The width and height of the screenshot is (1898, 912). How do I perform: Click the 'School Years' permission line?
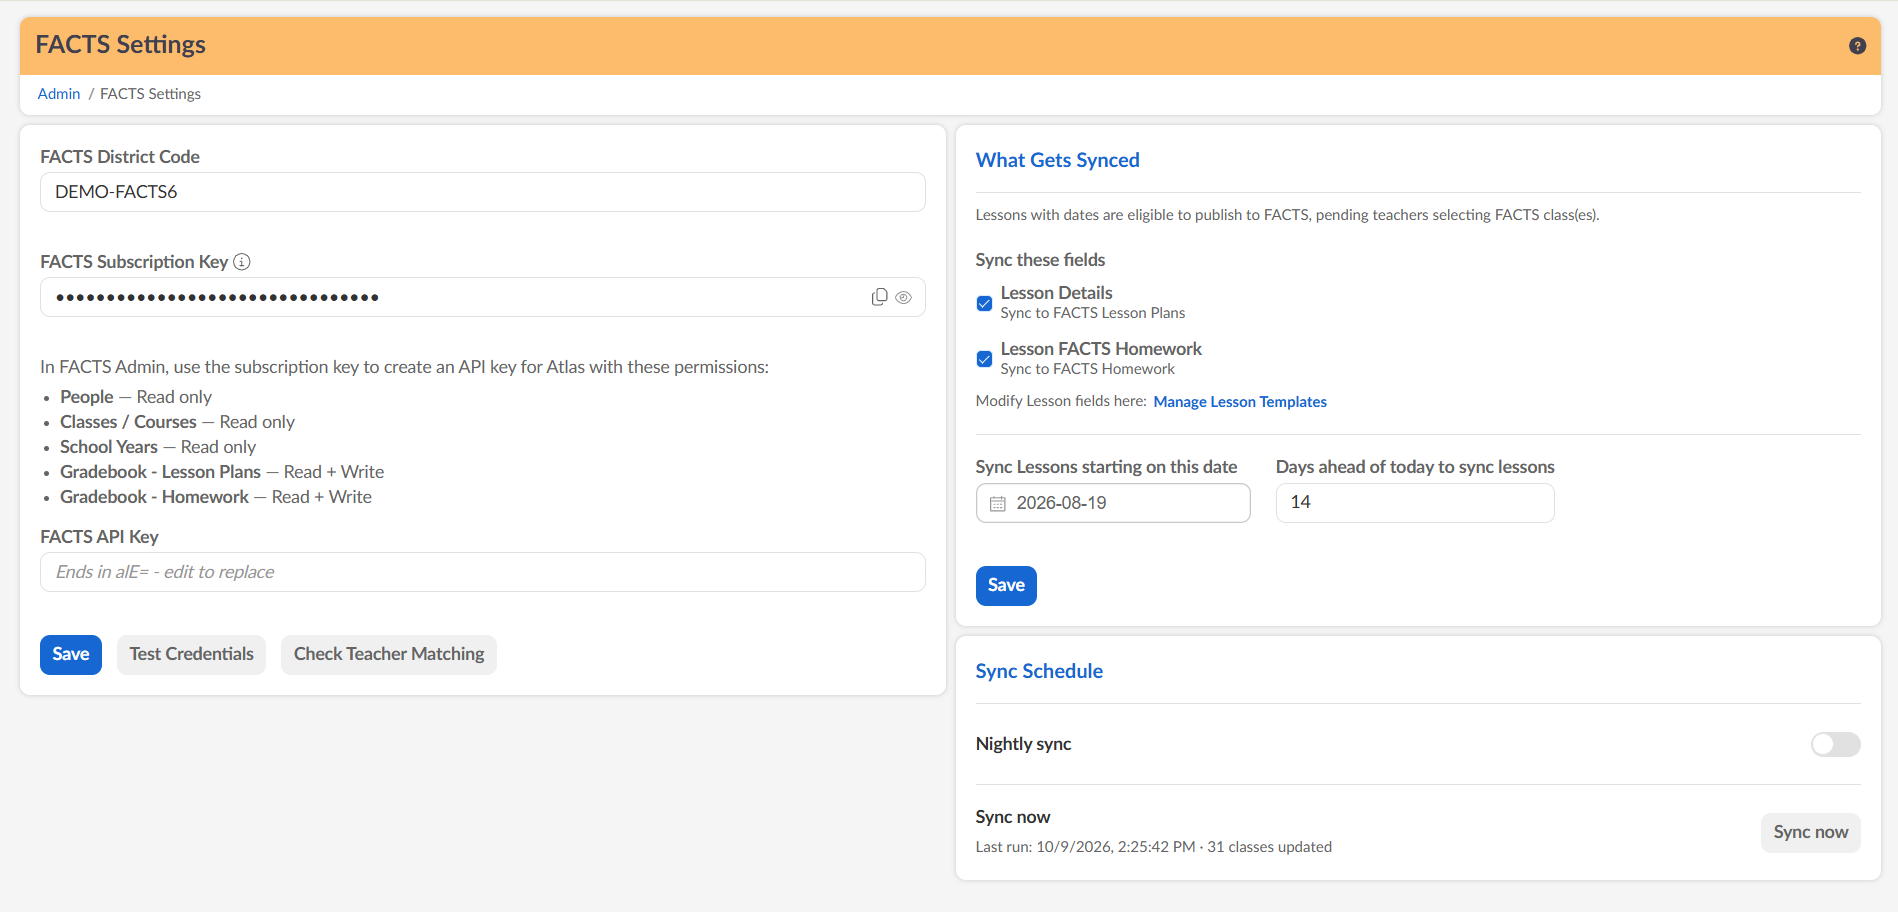pos(158,447)
